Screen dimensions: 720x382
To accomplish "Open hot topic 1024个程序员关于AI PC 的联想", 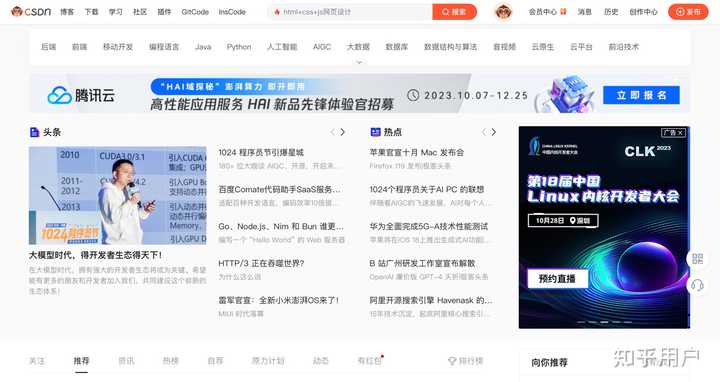I will tap(427, 189).
